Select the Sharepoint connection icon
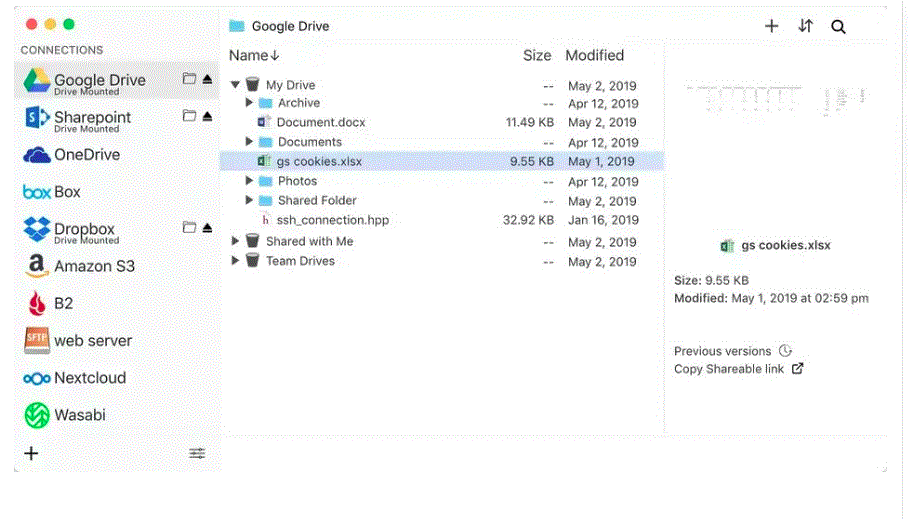This screenshot has width=908, height=519. click(x=36, y=118)
